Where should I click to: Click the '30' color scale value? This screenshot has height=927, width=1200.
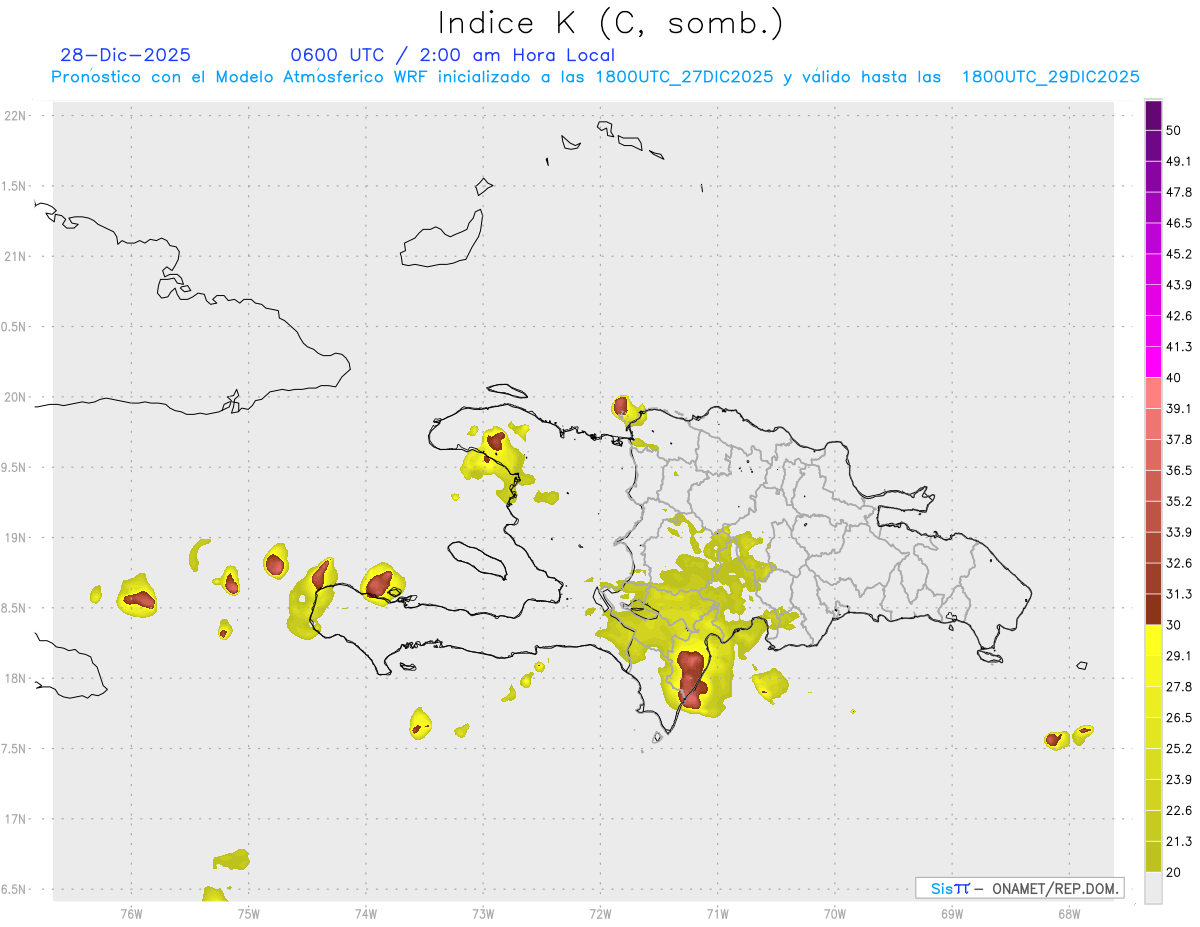(1174, 625)
